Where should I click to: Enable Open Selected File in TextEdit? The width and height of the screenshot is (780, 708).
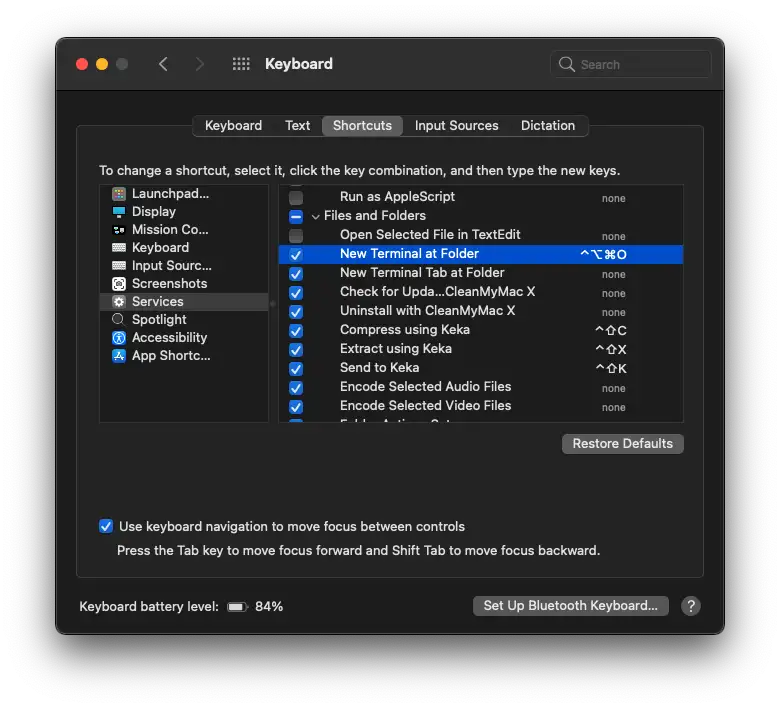296,235
